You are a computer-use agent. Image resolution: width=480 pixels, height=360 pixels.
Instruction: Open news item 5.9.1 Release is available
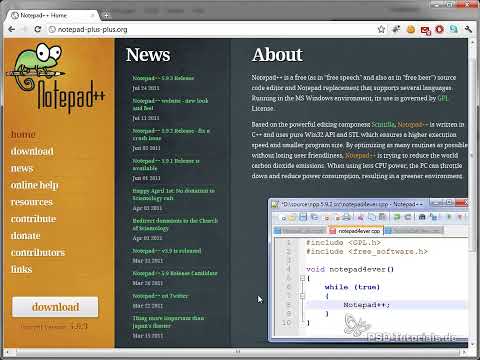[166, 164]
